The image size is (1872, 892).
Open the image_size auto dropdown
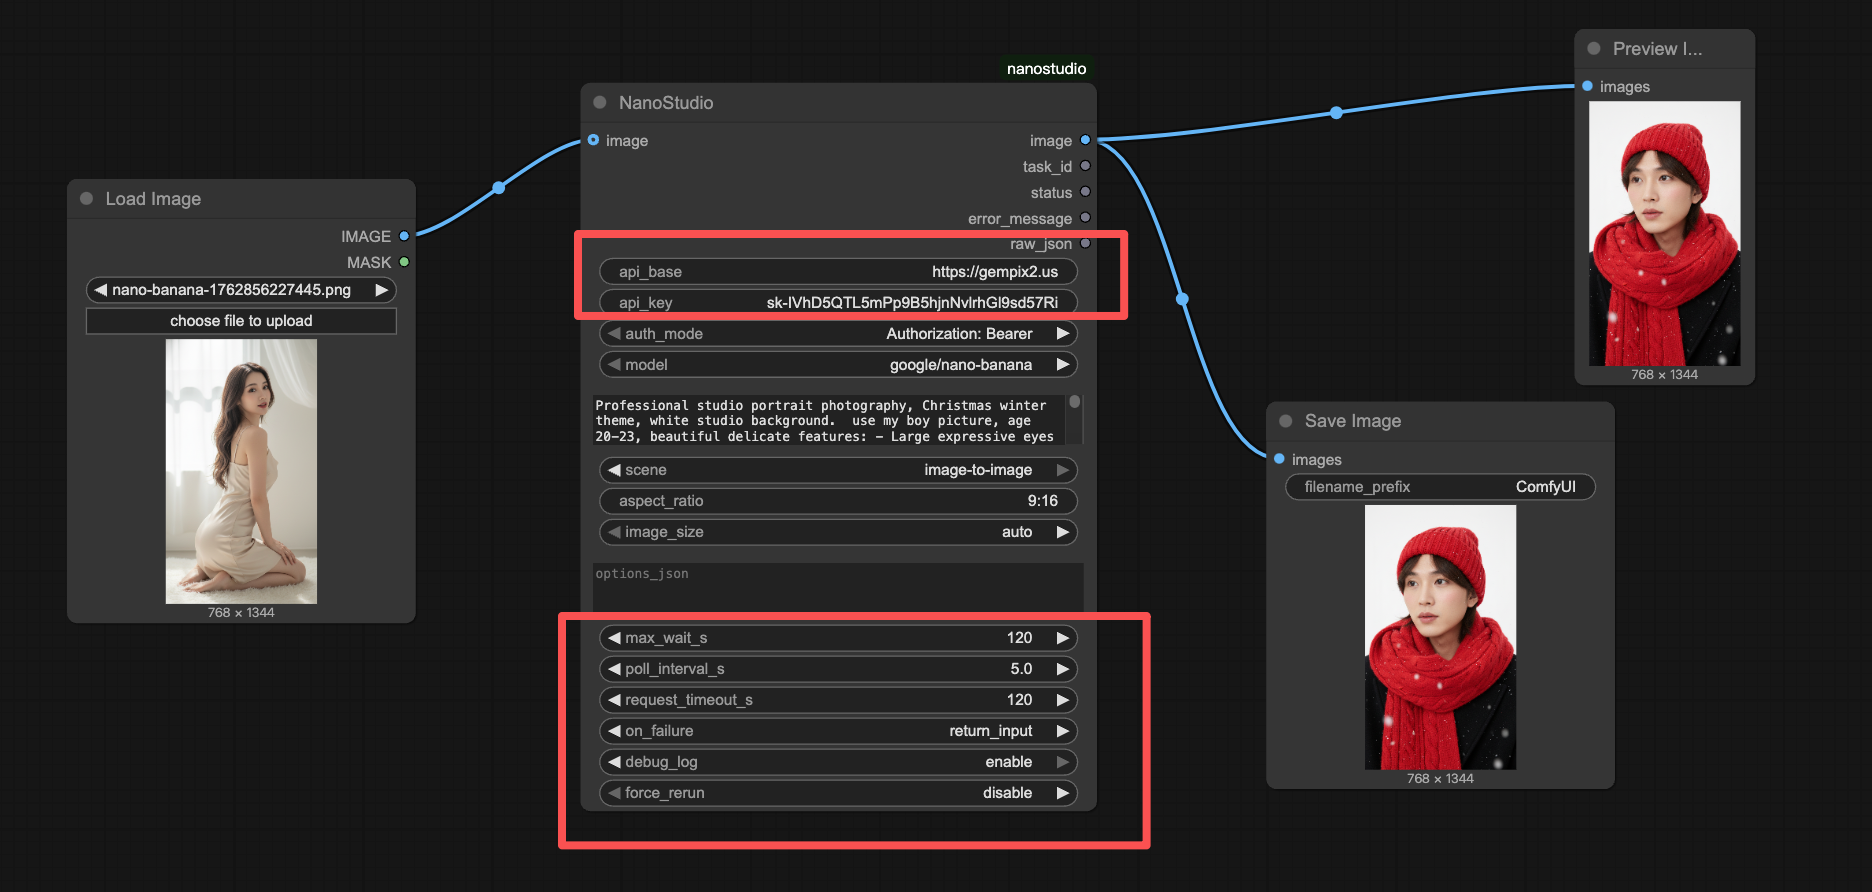[838, 532]
